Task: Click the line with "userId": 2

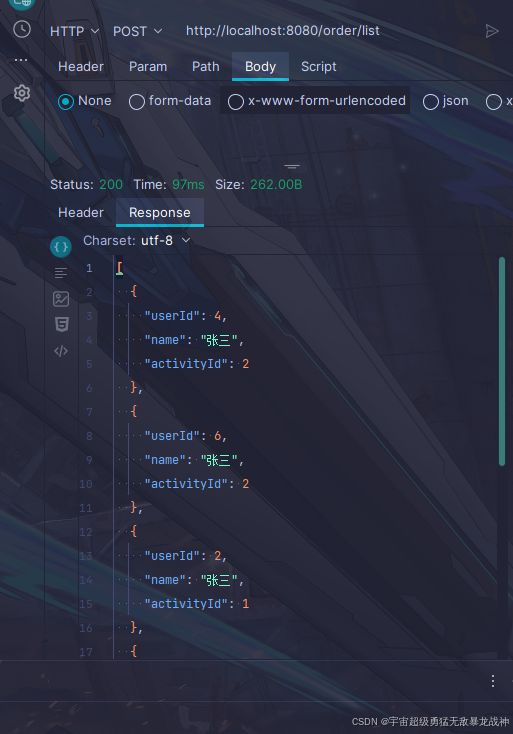Action: (185, 556)
